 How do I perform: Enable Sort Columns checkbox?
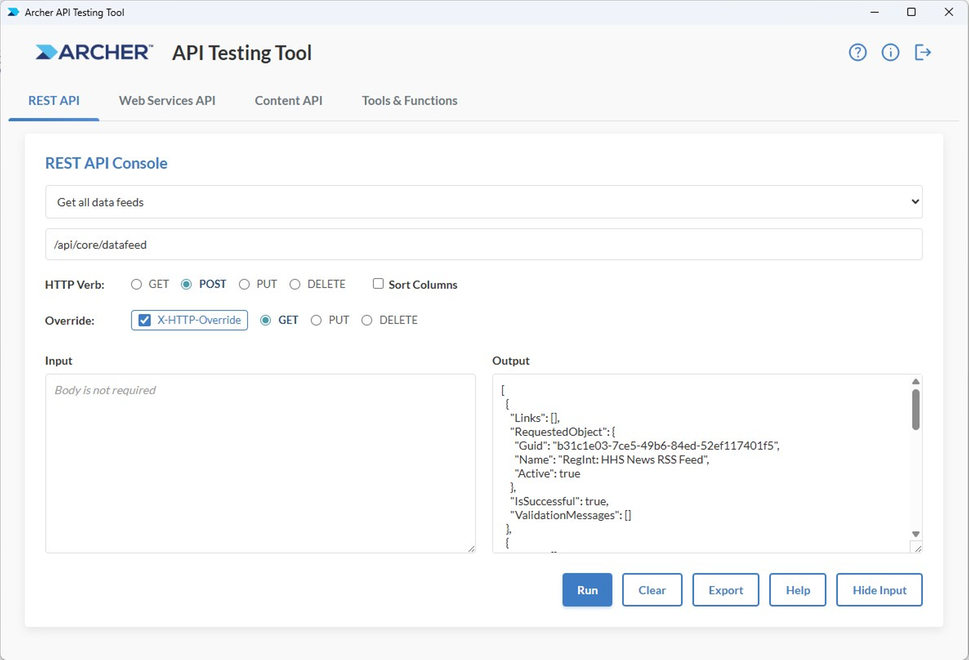(378, 284)
